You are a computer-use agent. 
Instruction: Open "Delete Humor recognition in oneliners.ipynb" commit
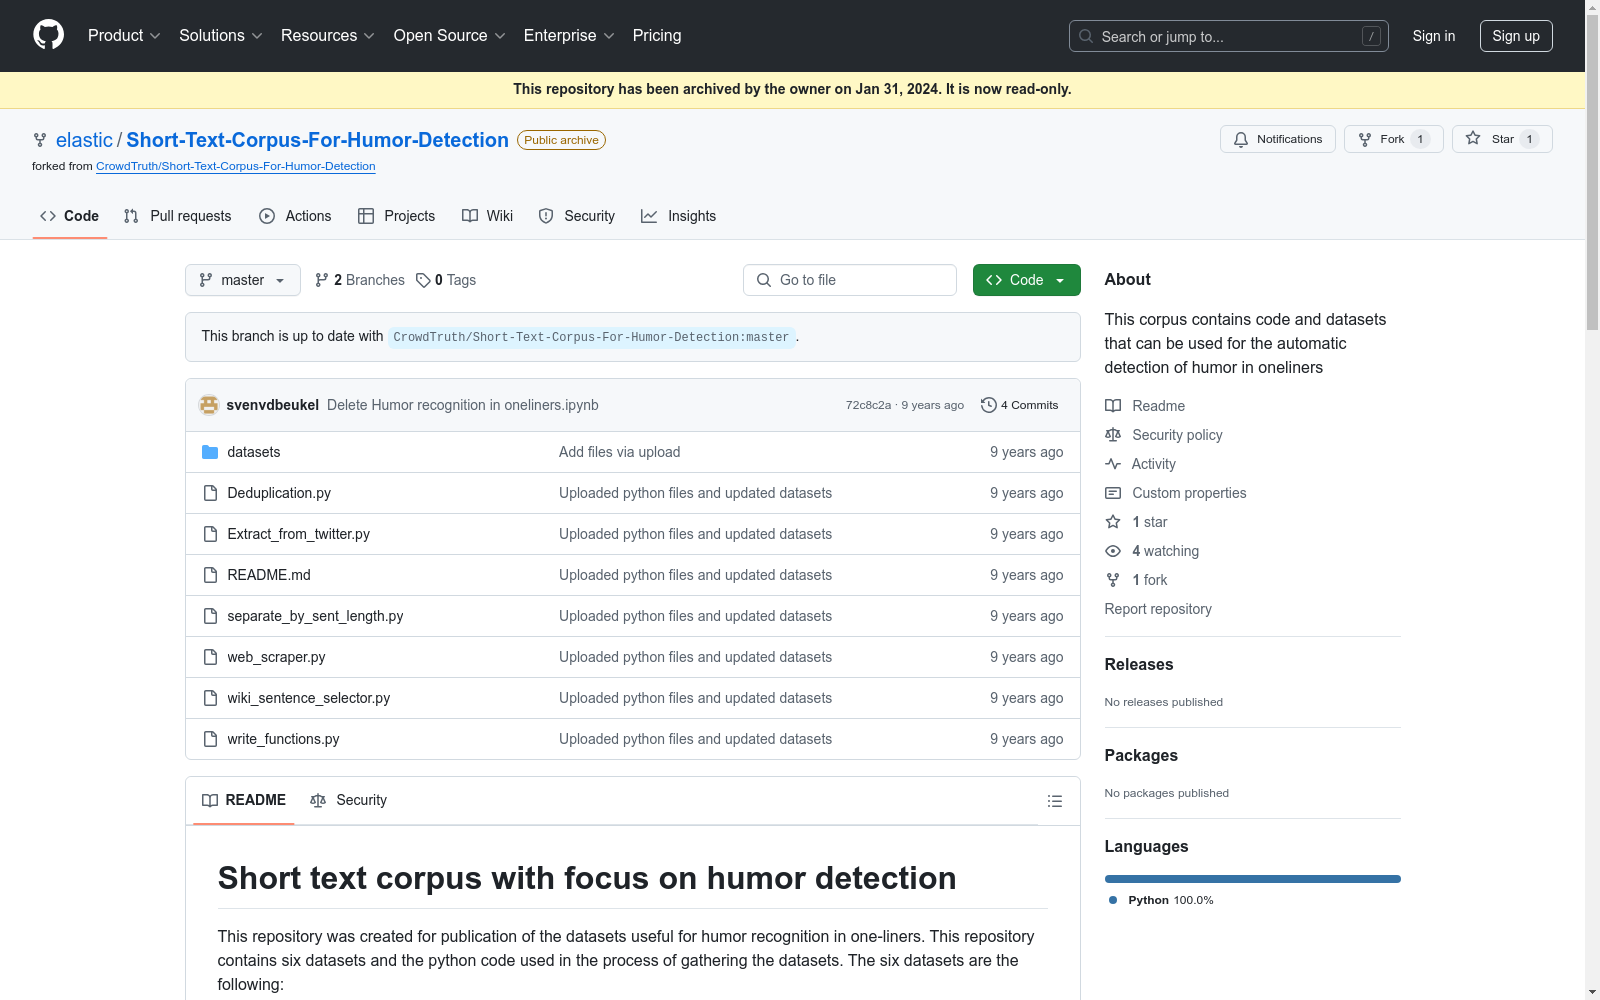[463, 405]
